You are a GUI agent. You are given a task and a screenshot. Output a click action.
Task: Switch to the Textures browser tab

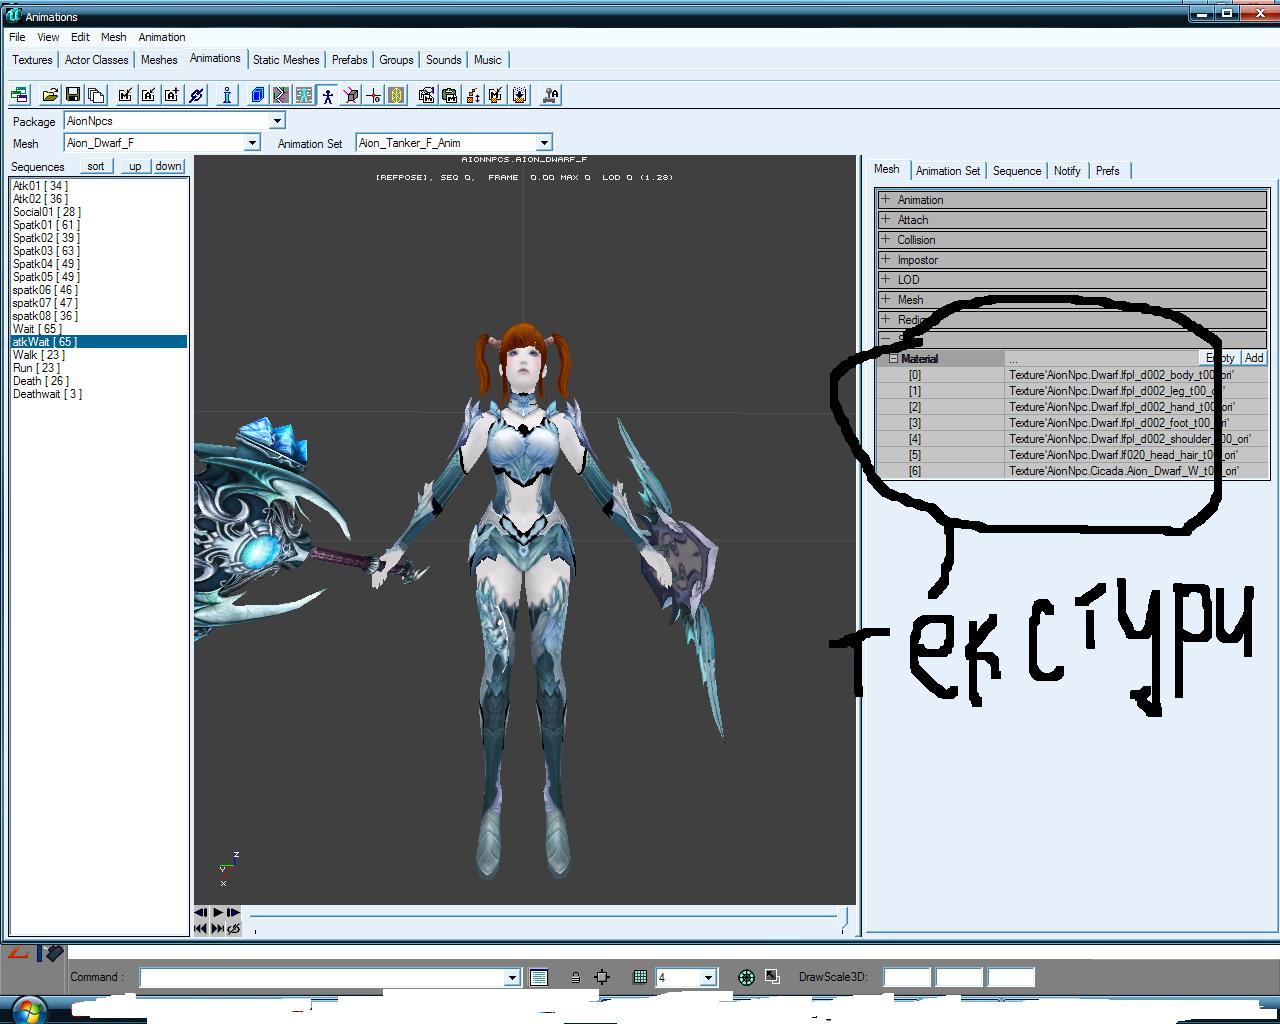[32, 60]
